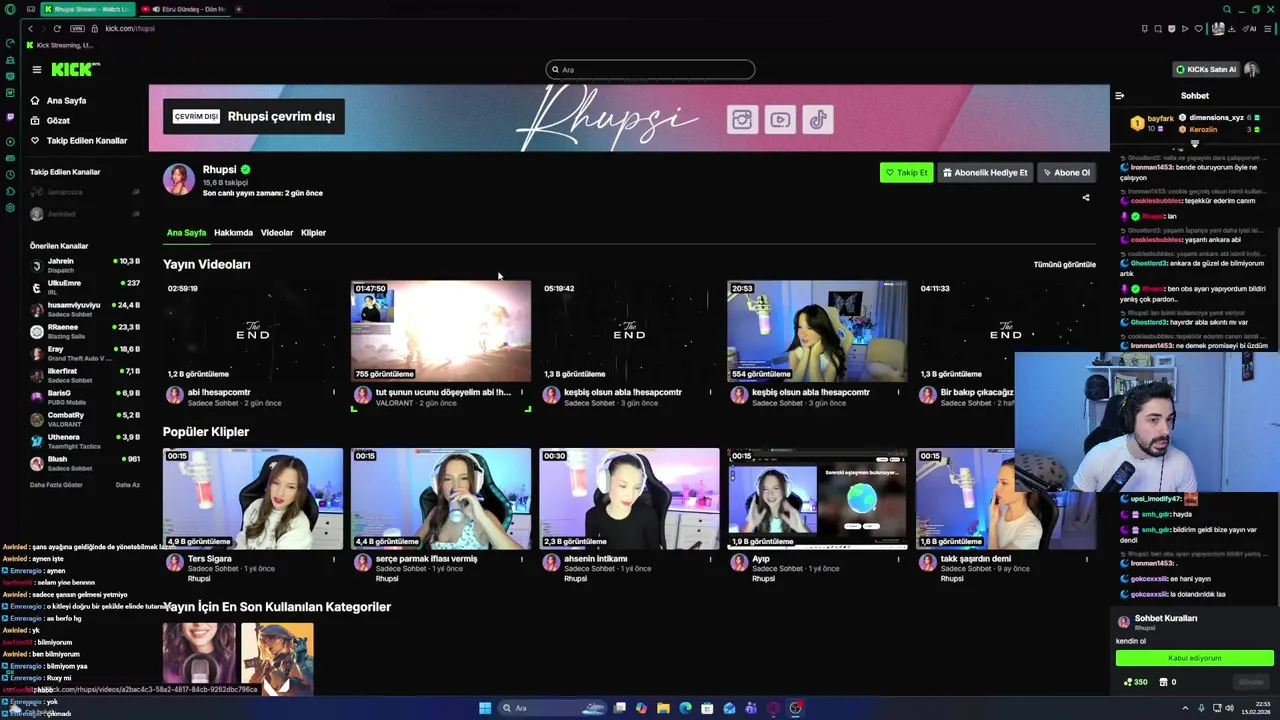Click the taskbar volume icon

pyautogui.click(x=1229, y=708)
